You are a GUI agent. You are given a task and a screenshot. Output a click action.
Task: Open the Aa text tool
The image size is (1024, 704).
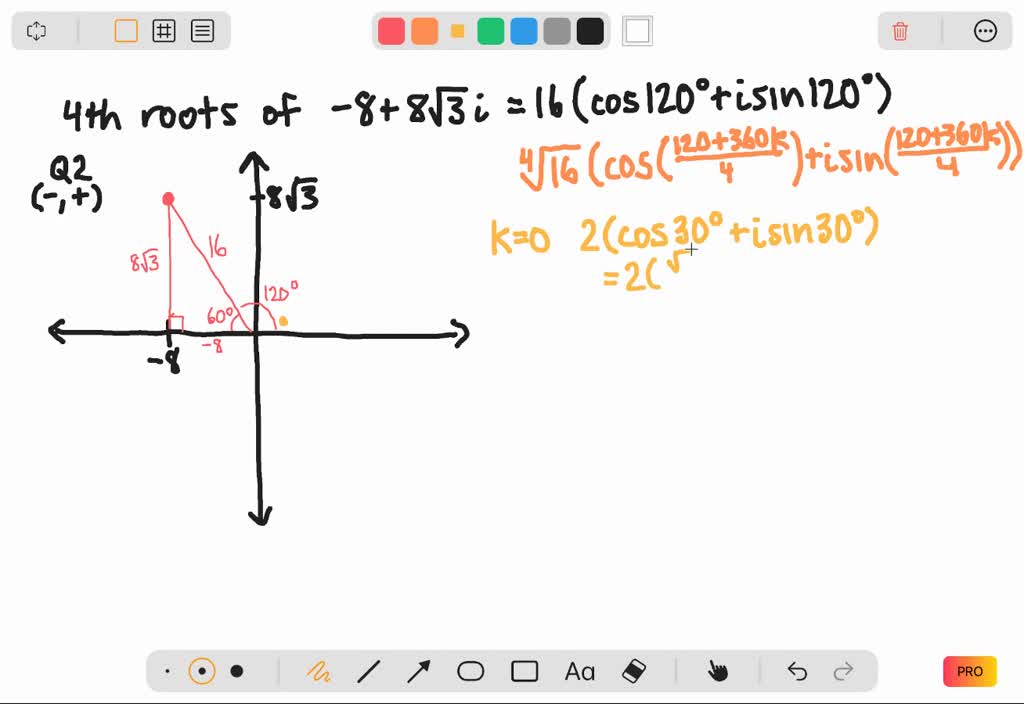pyautogui.click(x=578, y=671)
